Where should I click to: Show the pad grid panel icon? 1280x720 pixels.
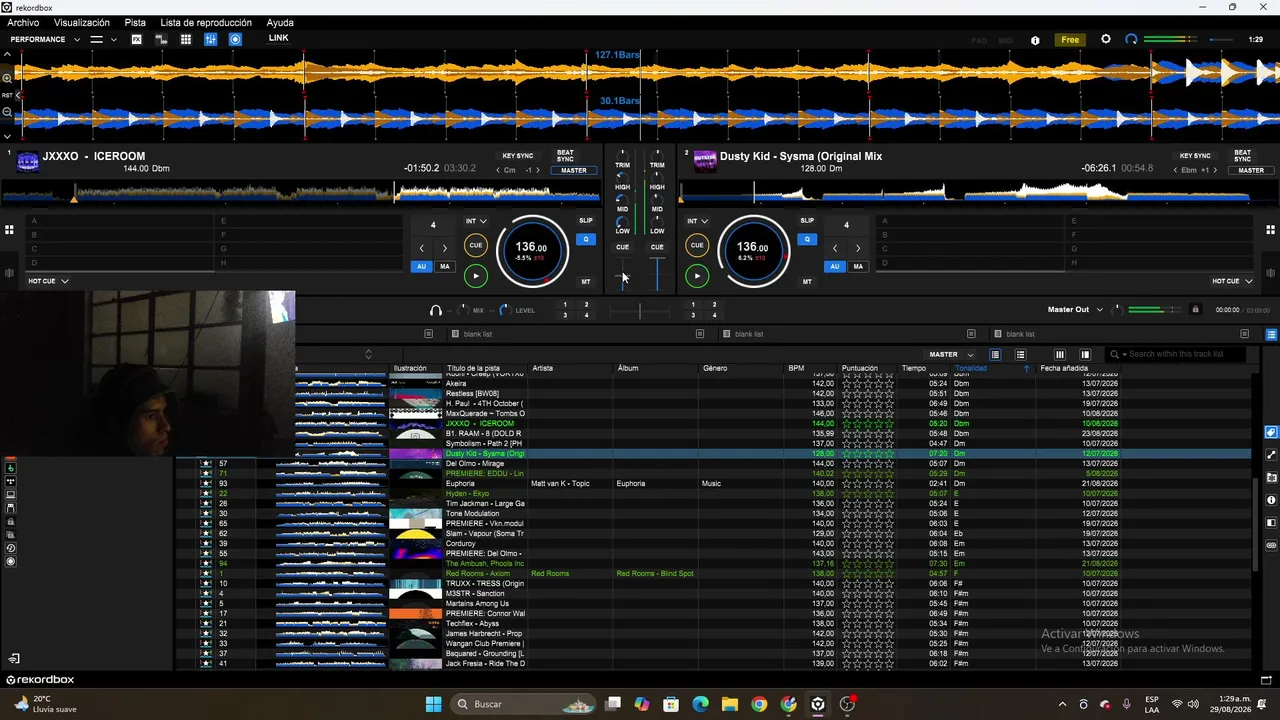coord(186,39)
